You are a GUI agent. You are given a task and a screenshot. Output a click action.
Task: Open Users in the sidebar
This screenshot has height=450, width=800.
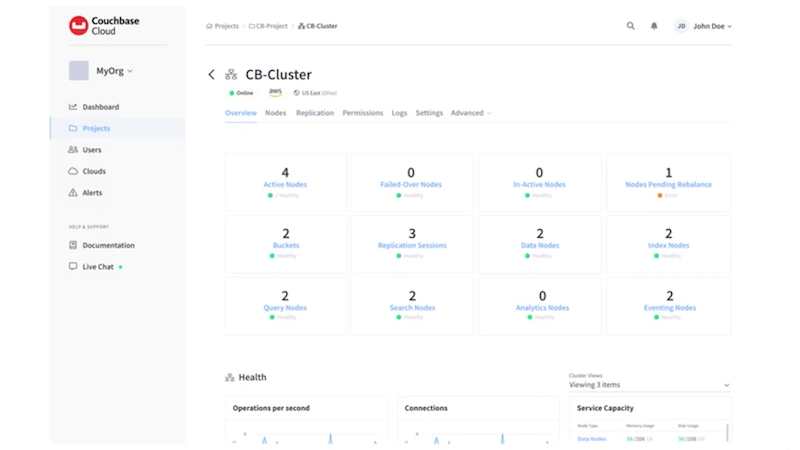(92, 149)
